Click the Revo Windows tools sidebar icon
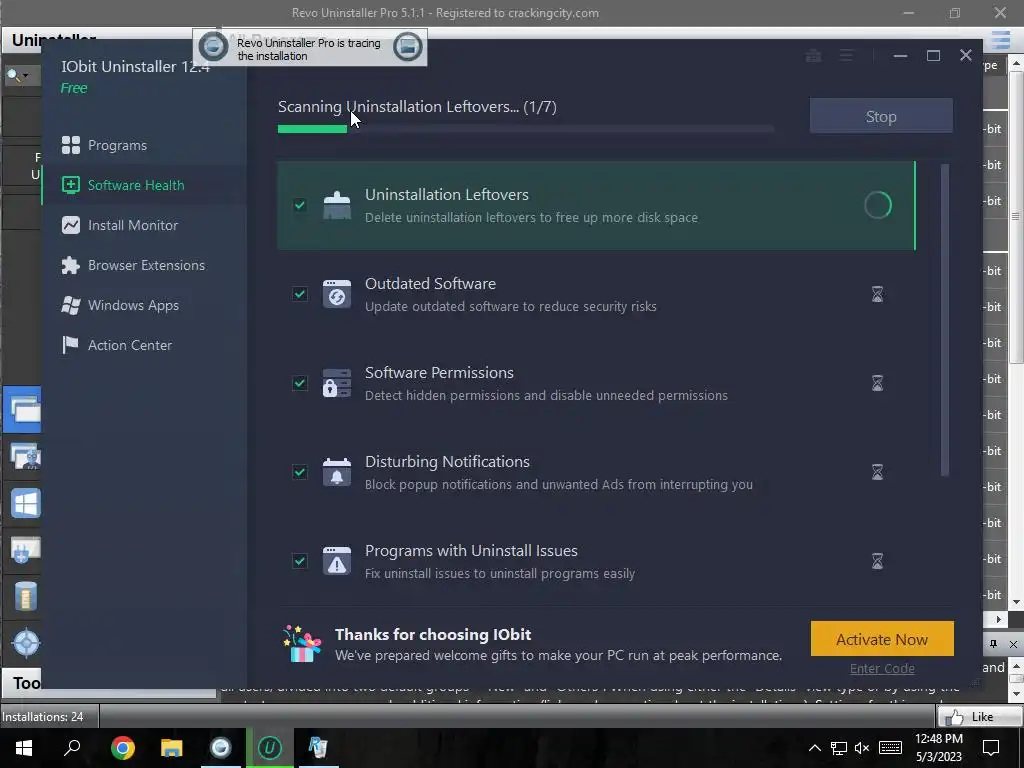 pos(25,504)
